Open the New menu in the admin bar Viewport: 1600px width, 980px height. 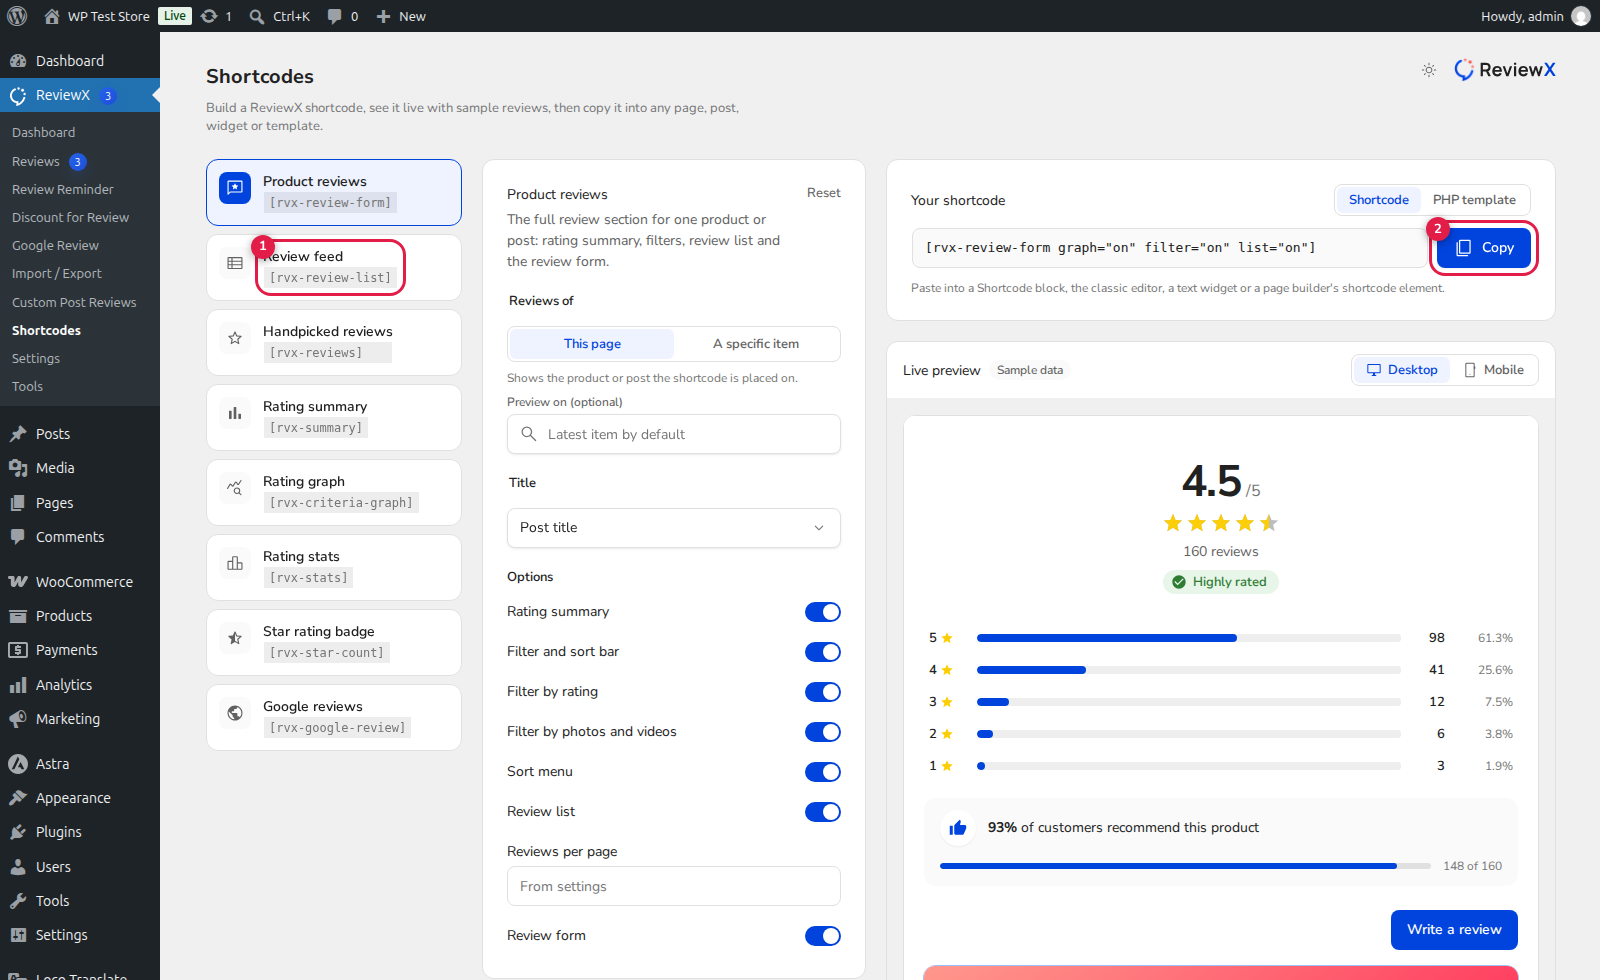[x=401, y=16]
